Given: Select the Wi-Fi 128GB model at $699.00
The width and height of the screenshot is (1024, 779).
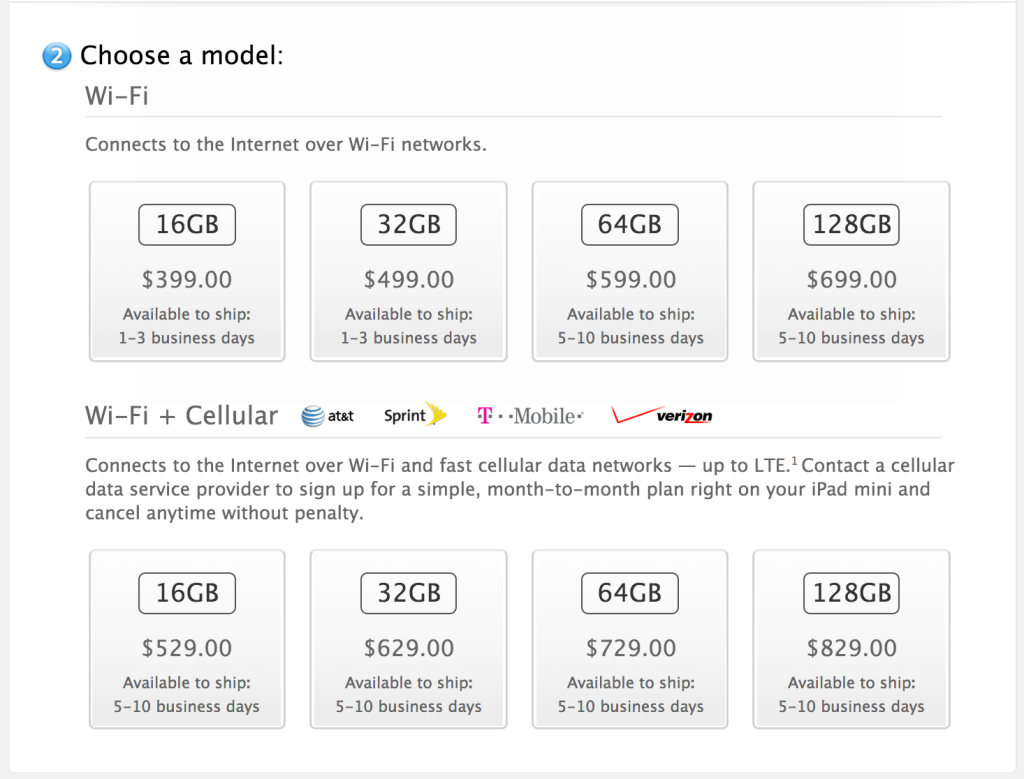Looking at the screenshot, I should pyautogui.click(x=851, y=271).
